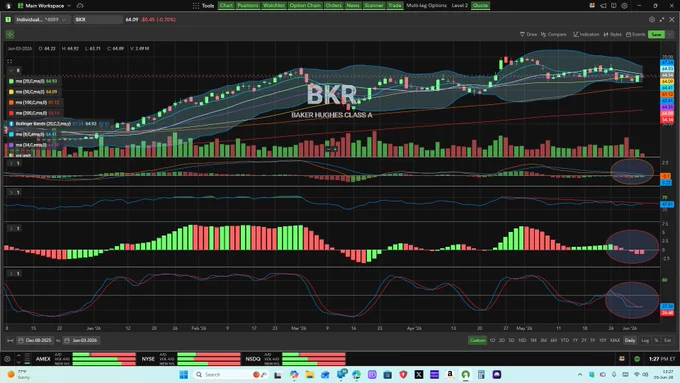Click the ma (8,C,ema,0) cyan swatch
680x383 pixels.
[x=11, y=134]
